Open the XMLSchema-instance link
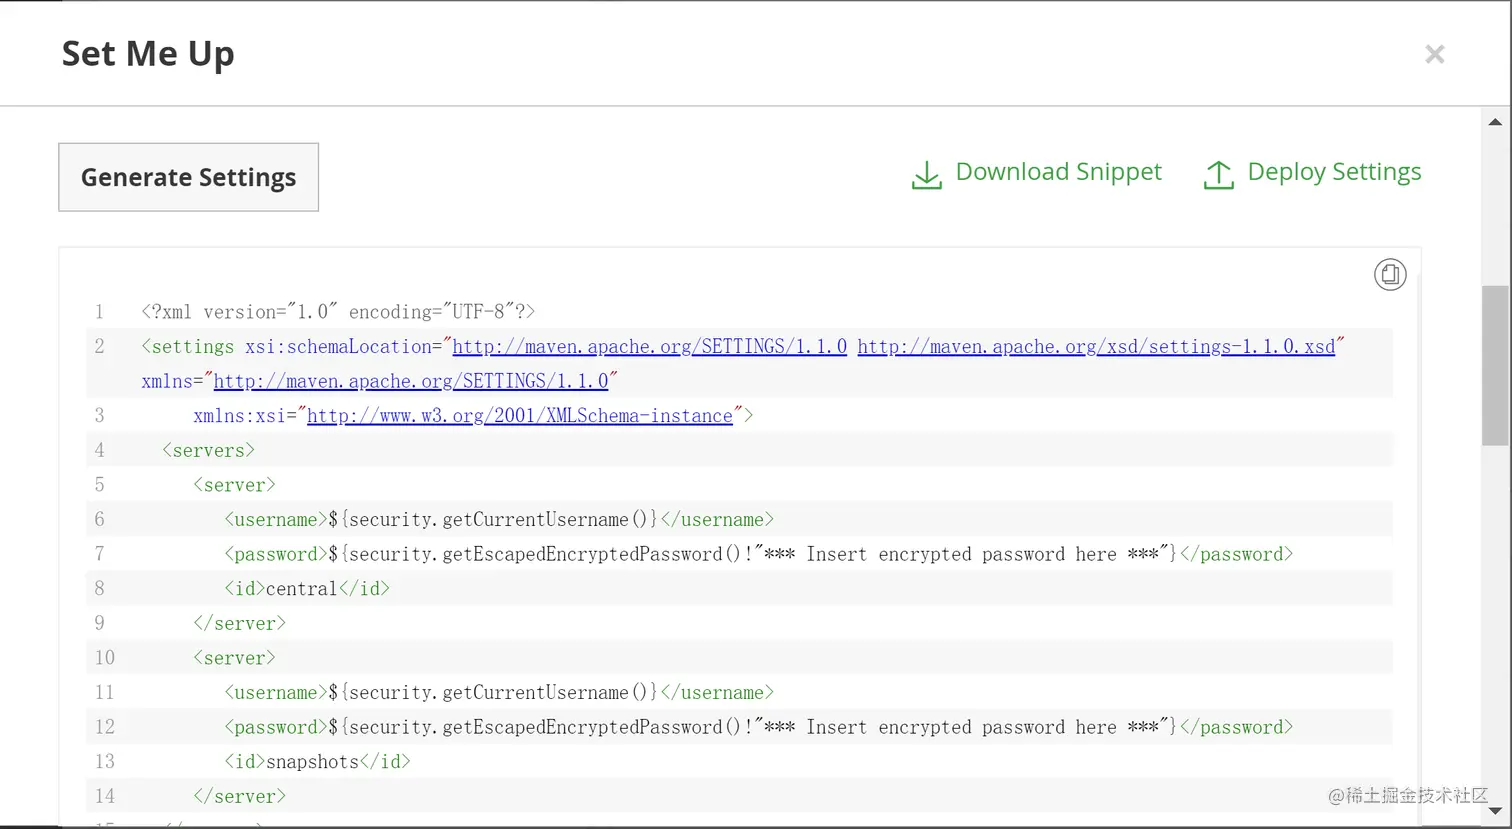This screenshot has height=829, width=1512. [519, 416]
